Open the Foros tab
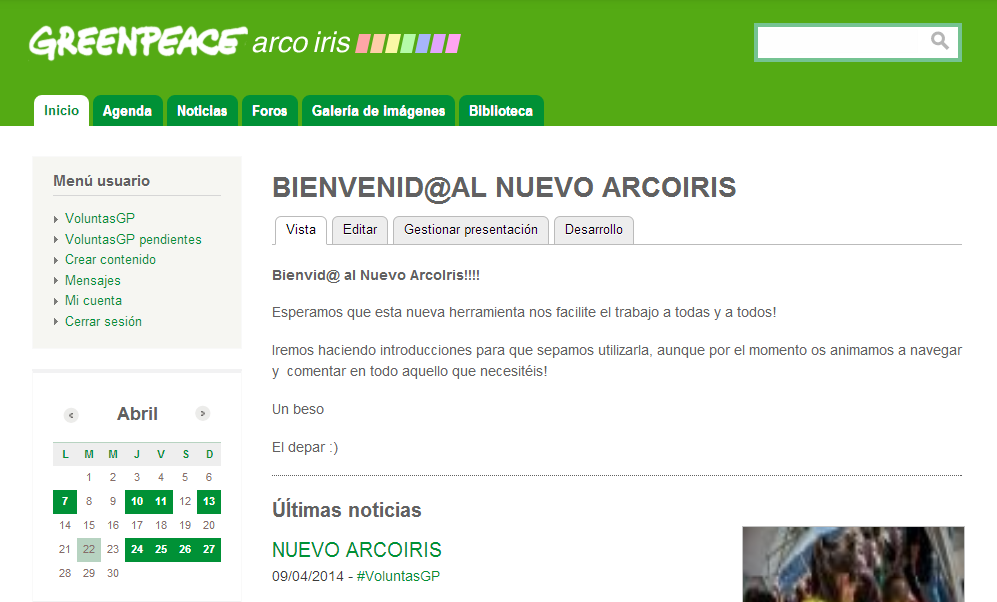The image size is (997, 602). pyautogui.click(x=270, y=111)
